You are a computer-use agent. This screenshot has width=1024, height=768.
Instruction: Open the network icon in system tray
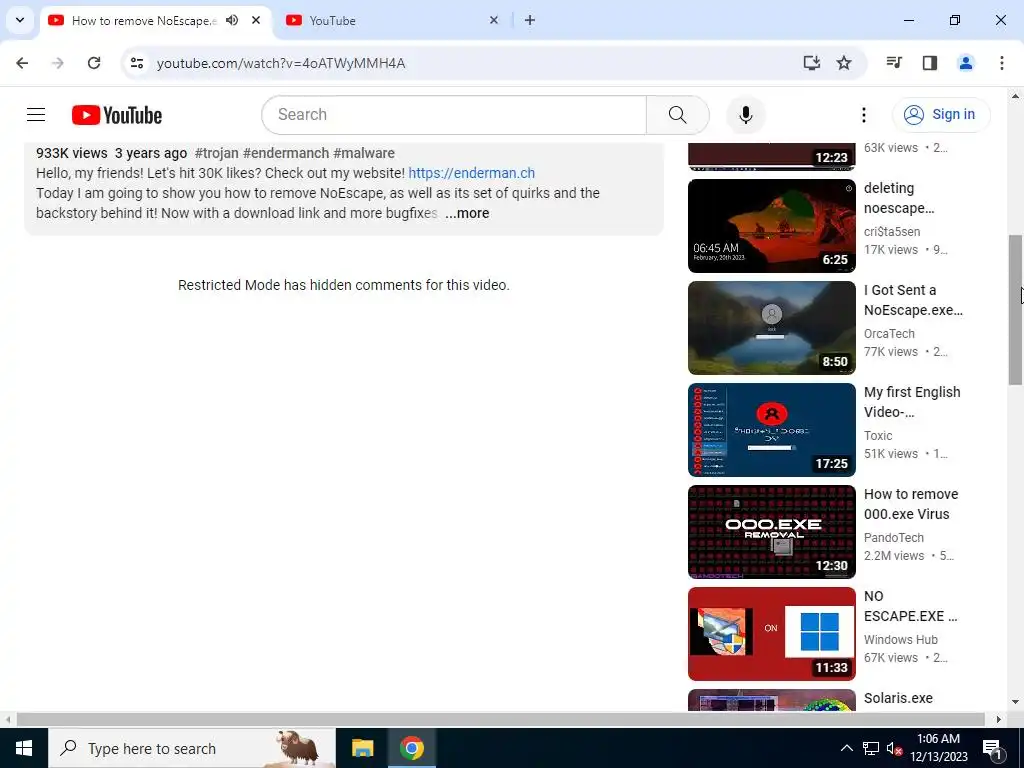point(871,748)
